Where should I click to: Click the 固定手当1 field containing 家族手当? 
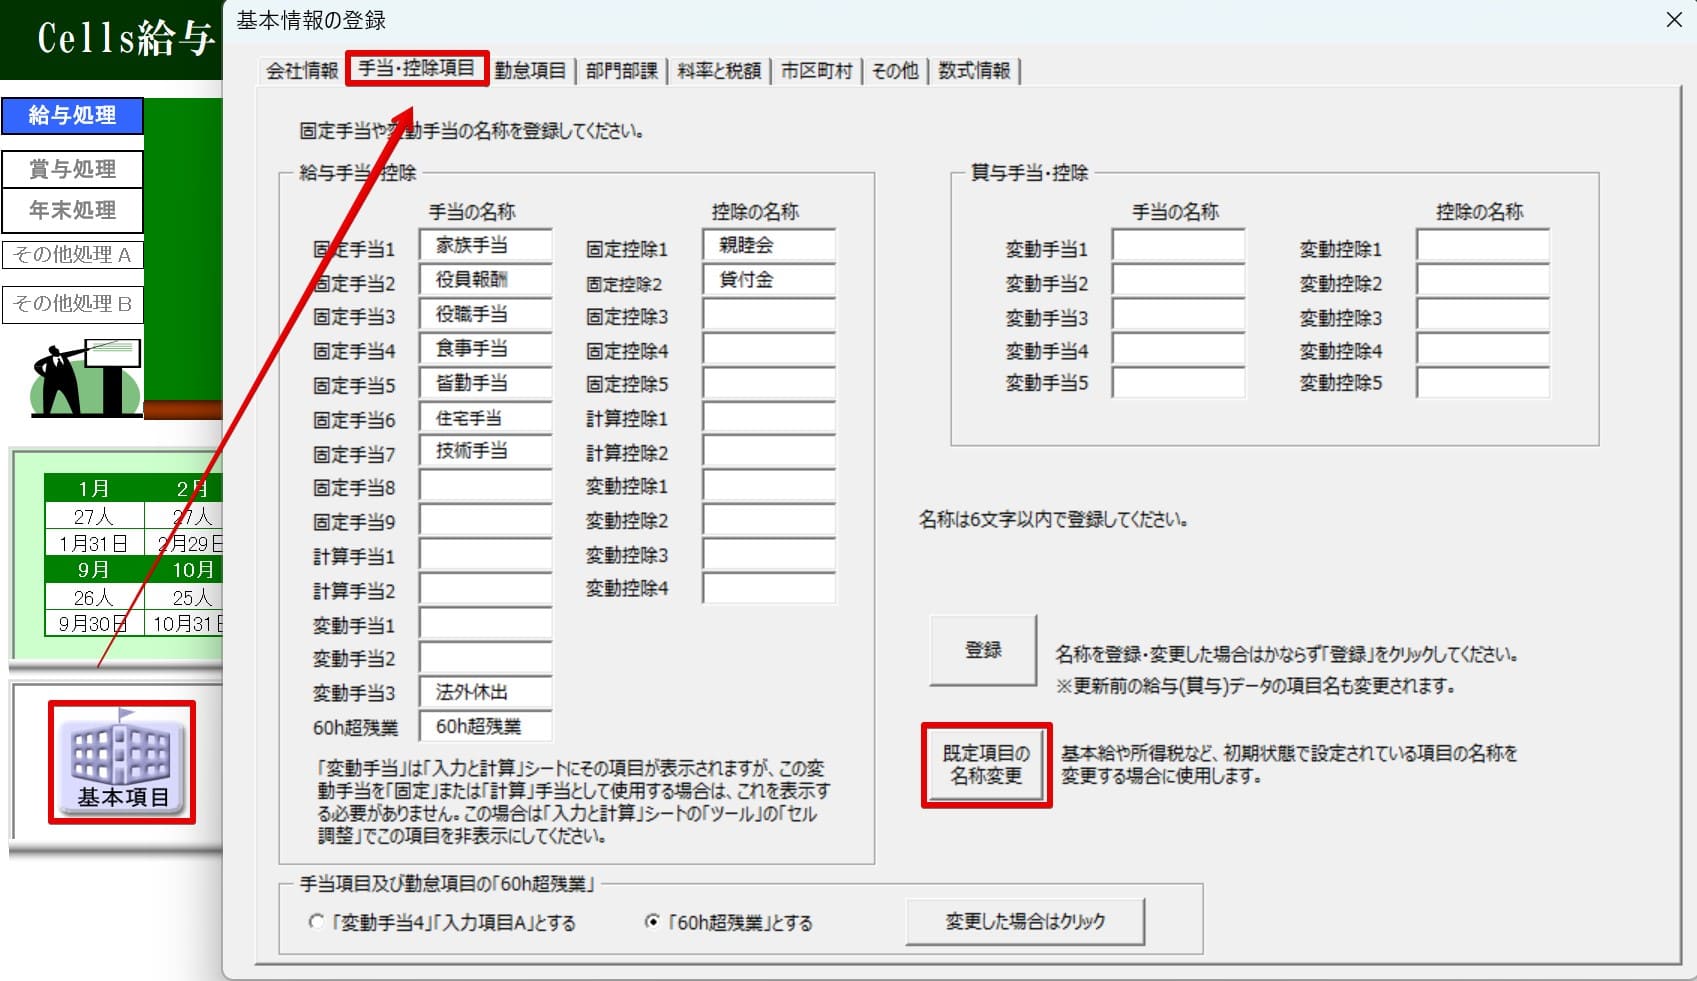[485, 246]
